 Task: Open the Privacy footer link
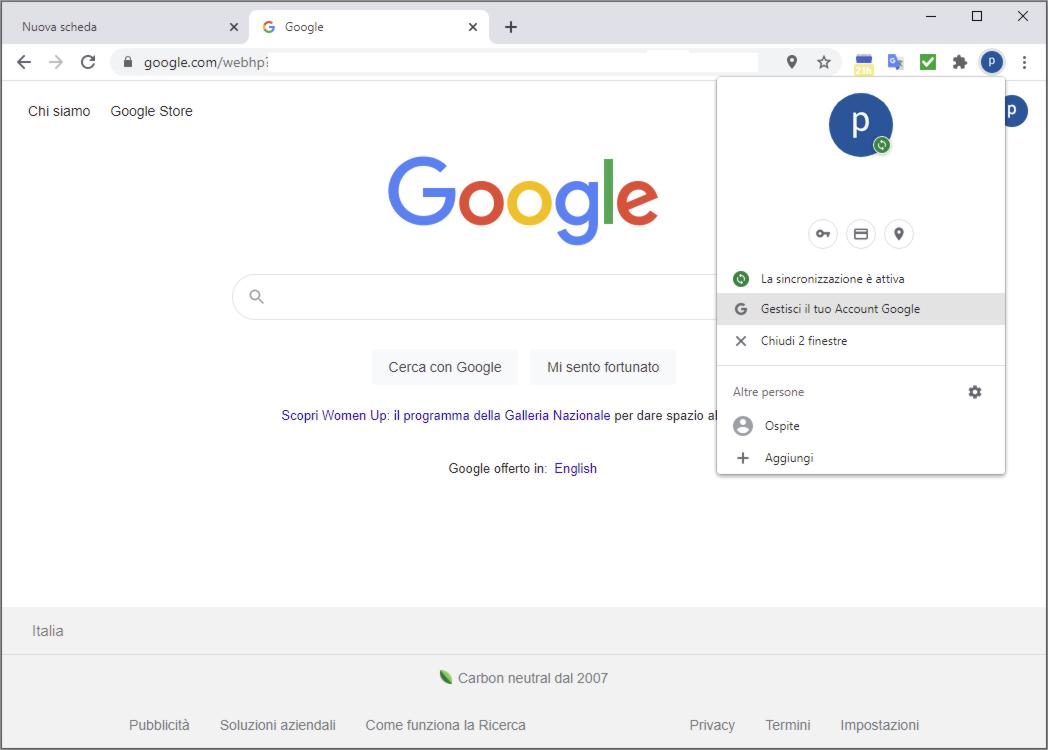(x=712, y=725)
